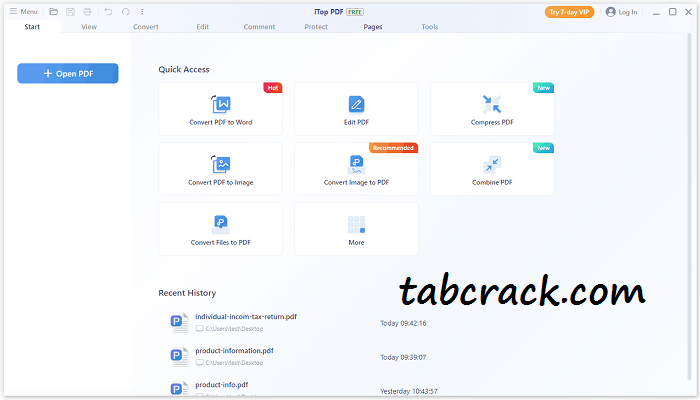The image size is (700, 400).
Task: Click the redo arrow icon
Action: click(126, 12)
